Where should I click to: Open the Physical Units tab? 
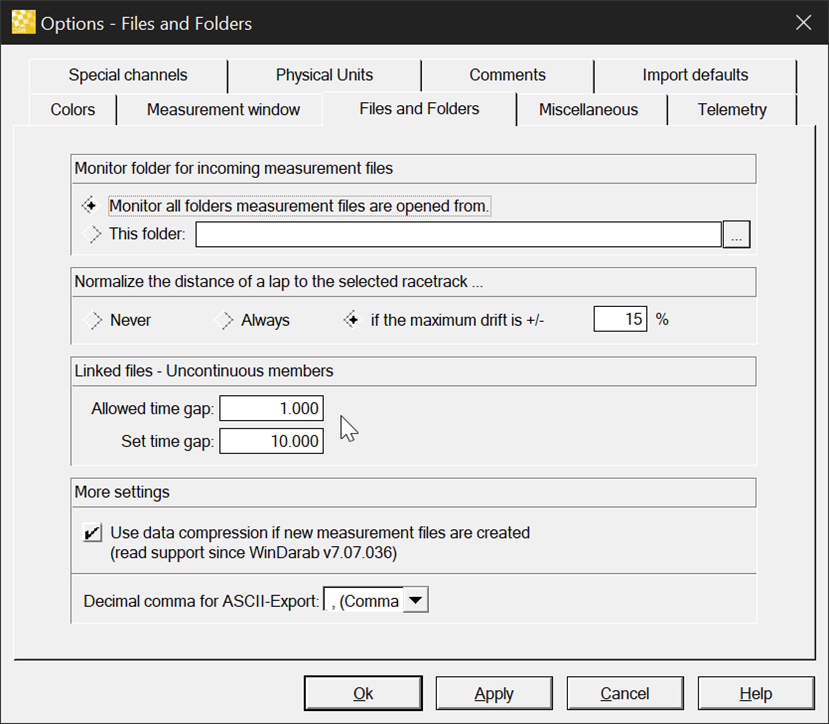[324, 75]
